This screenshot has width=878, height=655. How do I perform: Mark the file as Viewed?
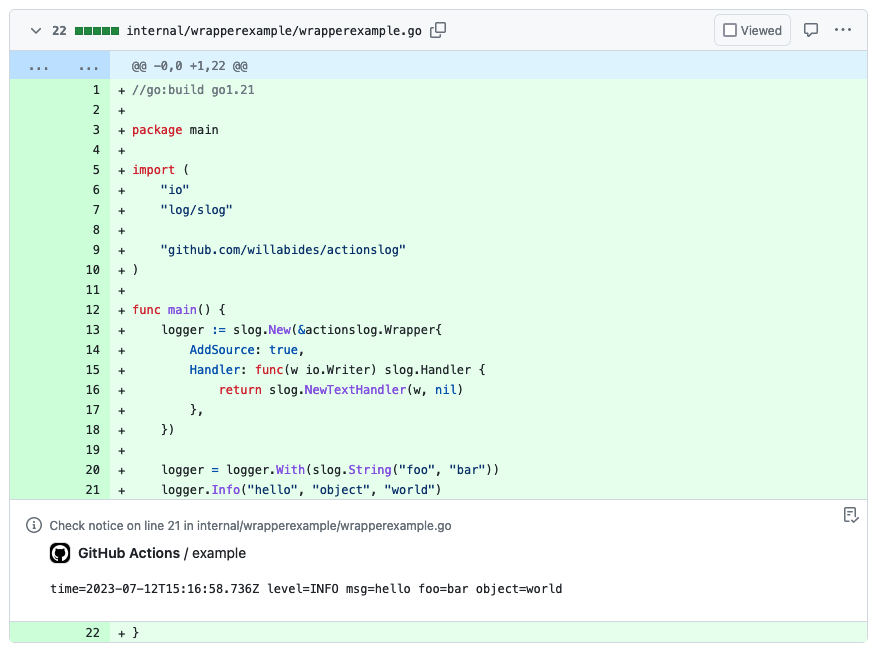(752, 31)
